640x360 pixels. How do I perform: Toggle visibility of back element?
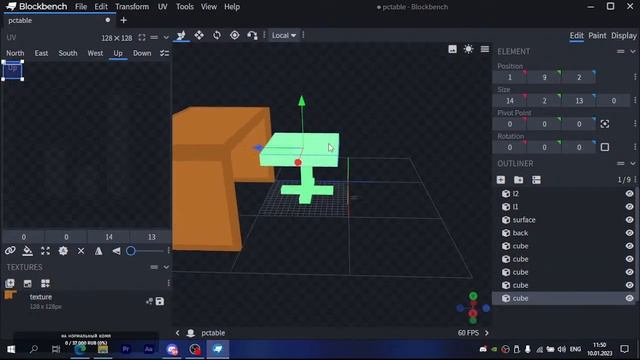tap(629, 233)
